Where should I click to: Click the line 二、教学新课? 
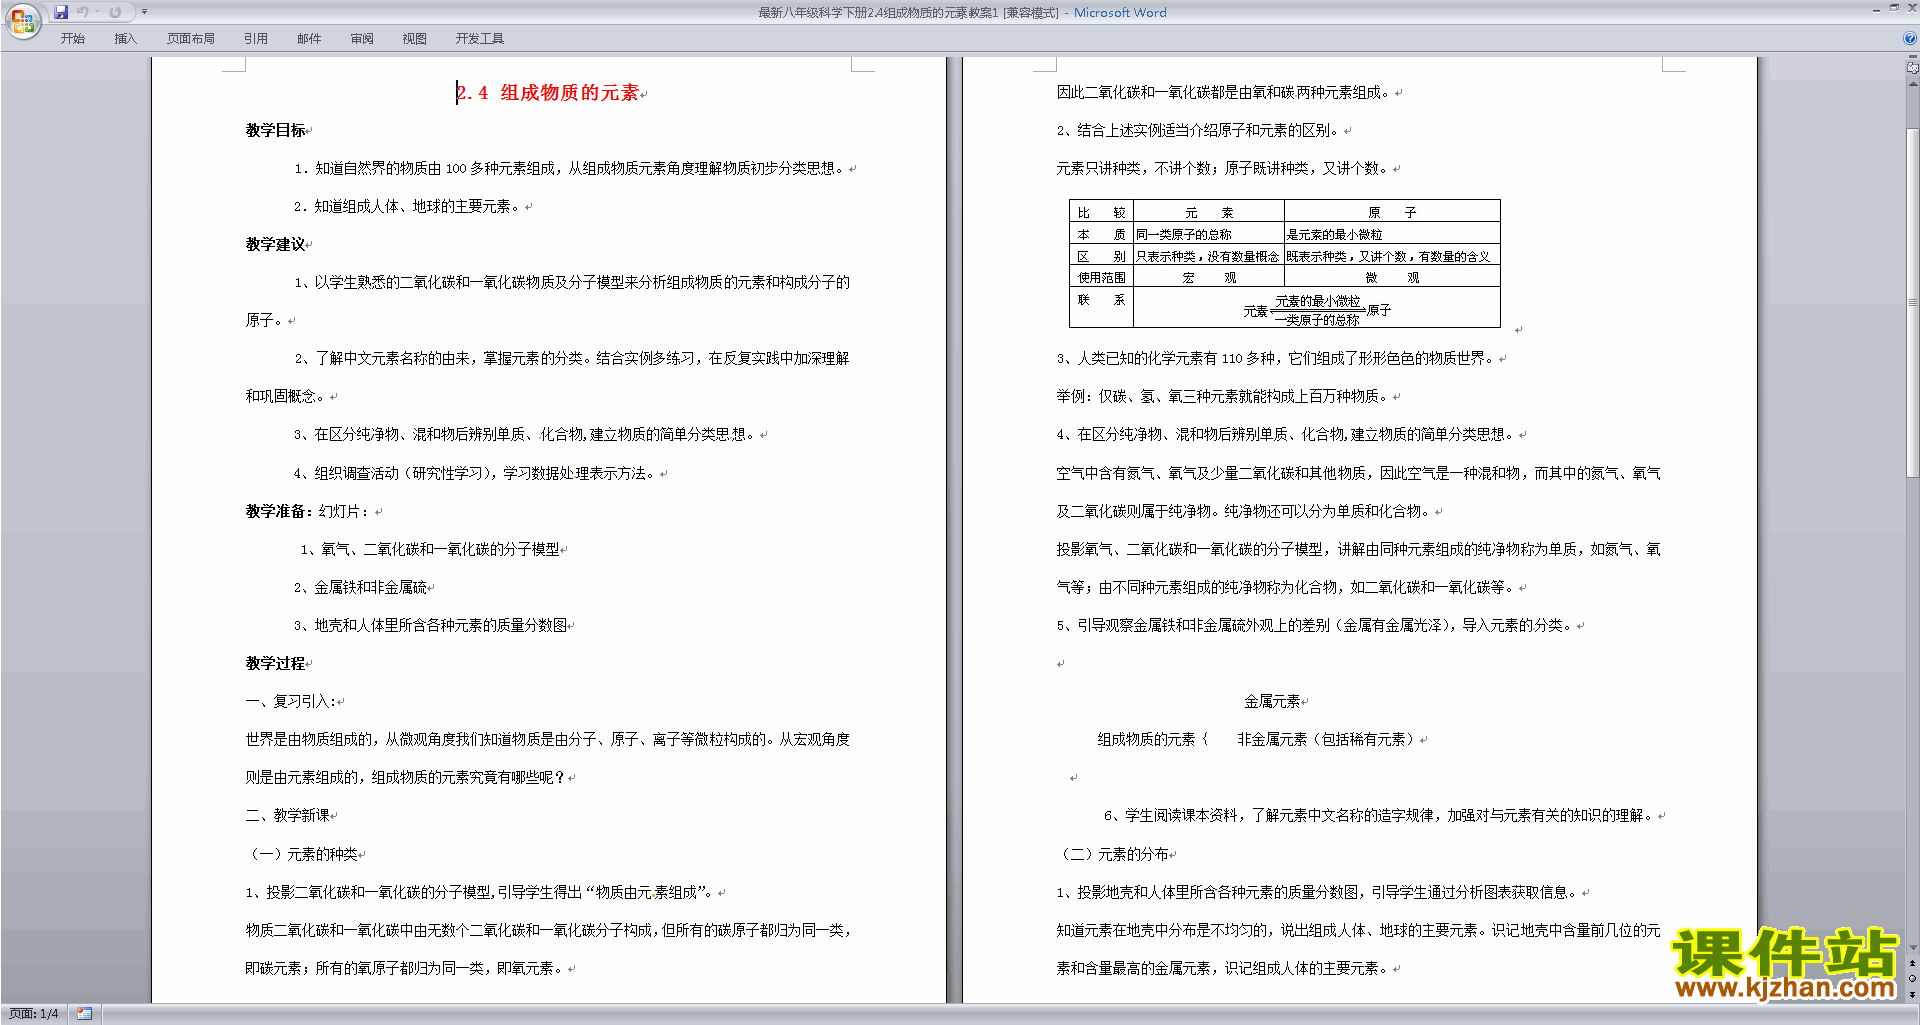pyautogui.click(x=288, y=815)
